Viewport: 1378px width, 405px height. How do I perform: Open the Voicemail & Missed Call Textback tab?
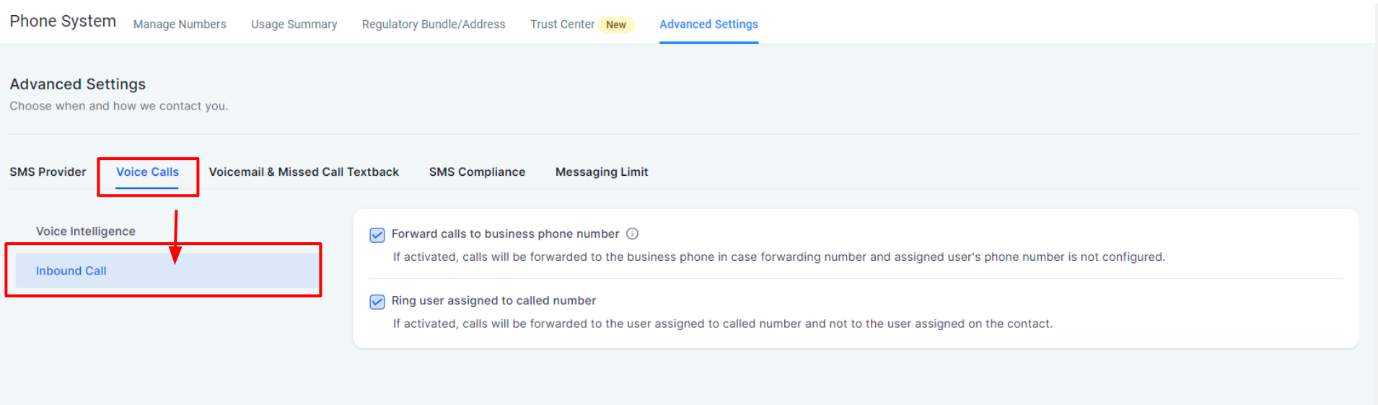304,172
